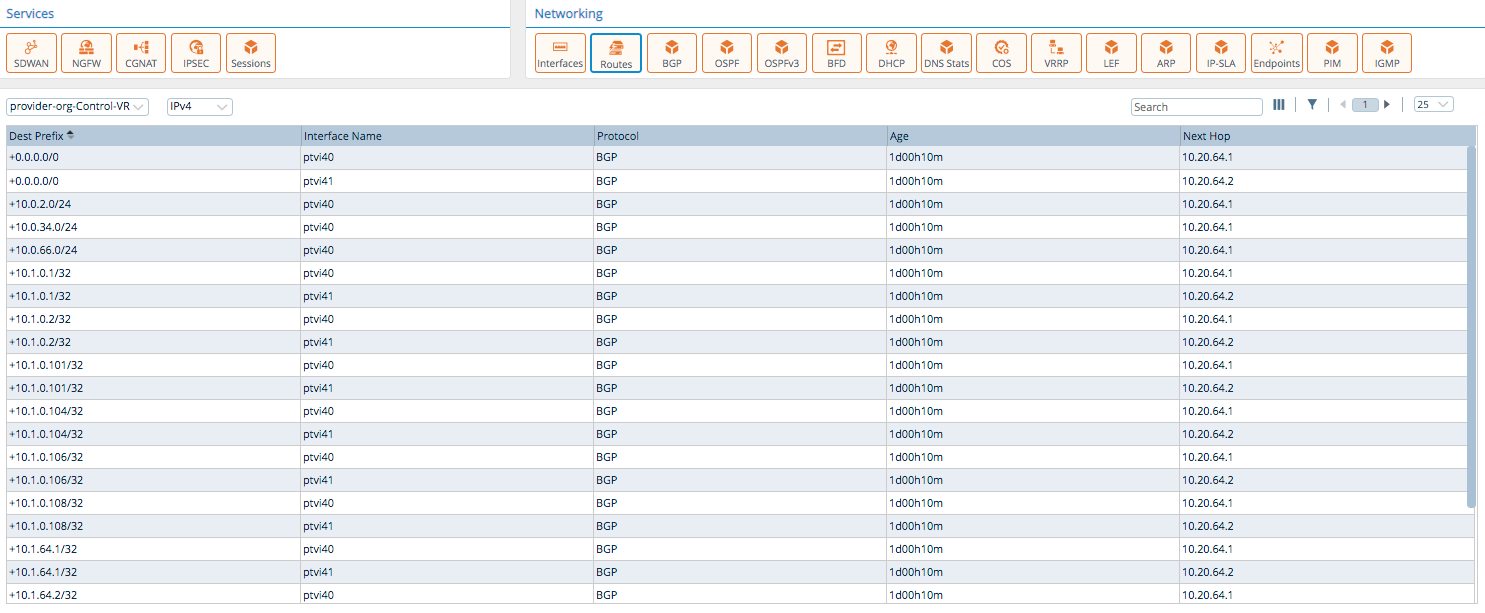The height and width of the screenshot is (613, 1485).
Task: View IPSEC service details
Action: coord(195,52)
